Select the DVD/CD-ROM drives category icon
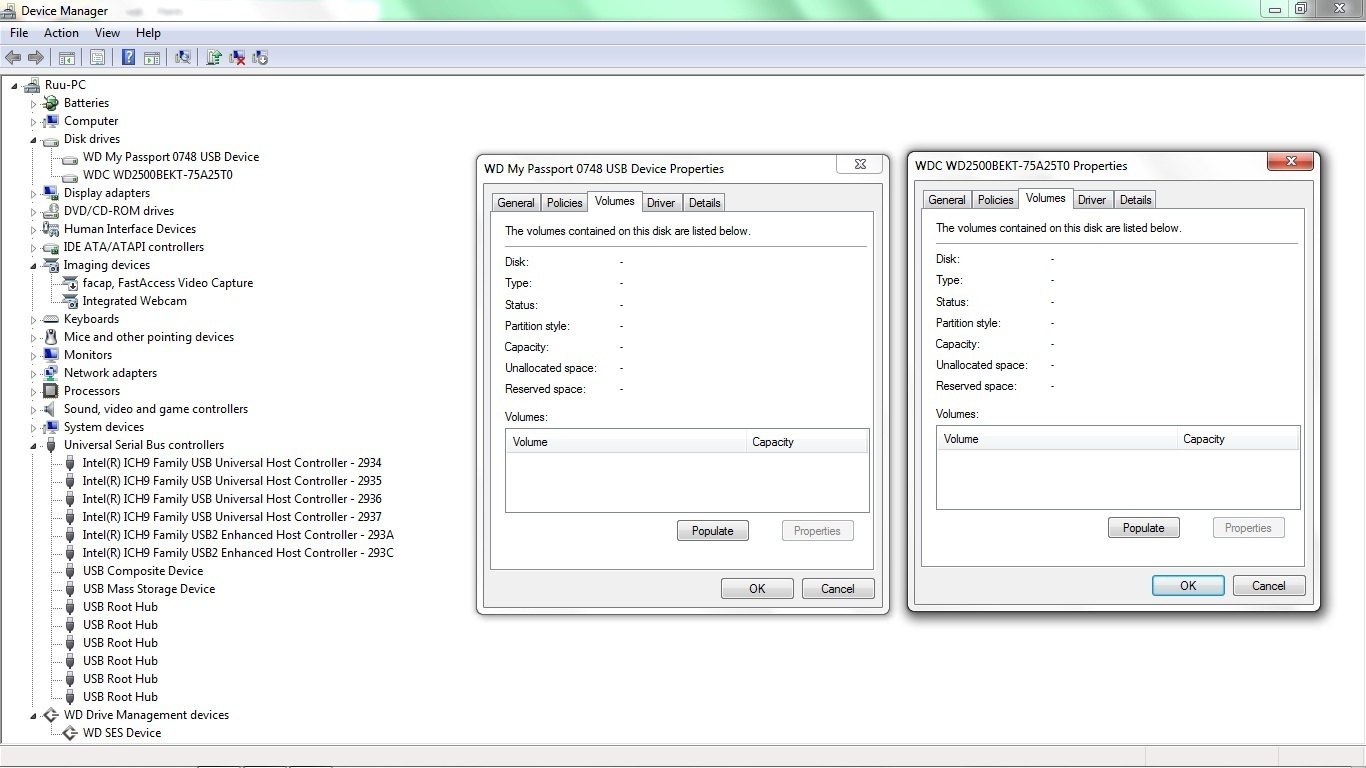The width and height of the screenshot is (1366, 768). (51, 211)
